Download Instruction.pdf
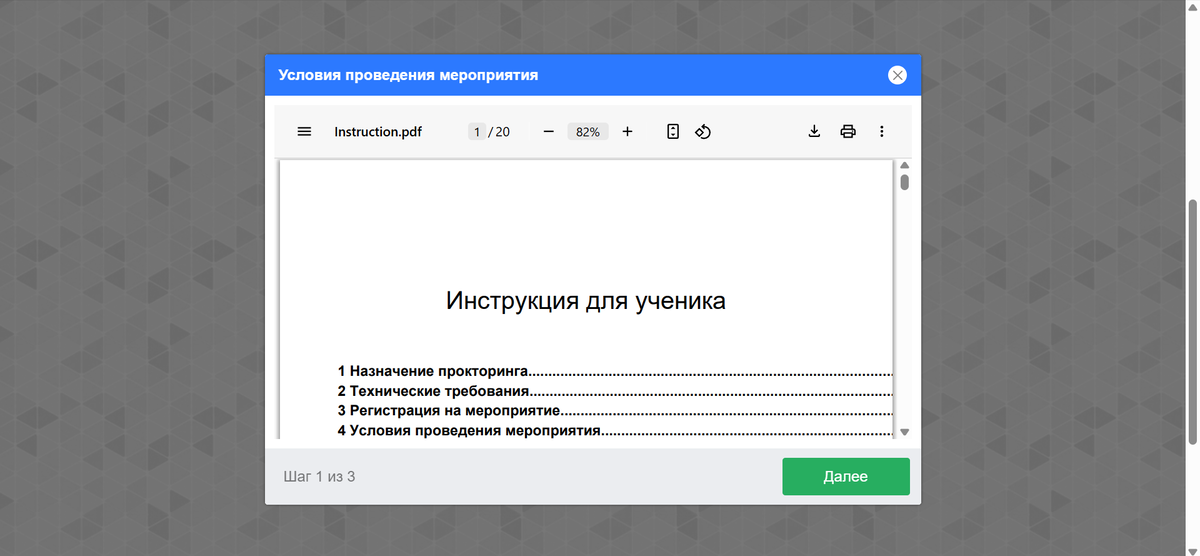This screenshot has height=556, width=1200. (814, 131)
